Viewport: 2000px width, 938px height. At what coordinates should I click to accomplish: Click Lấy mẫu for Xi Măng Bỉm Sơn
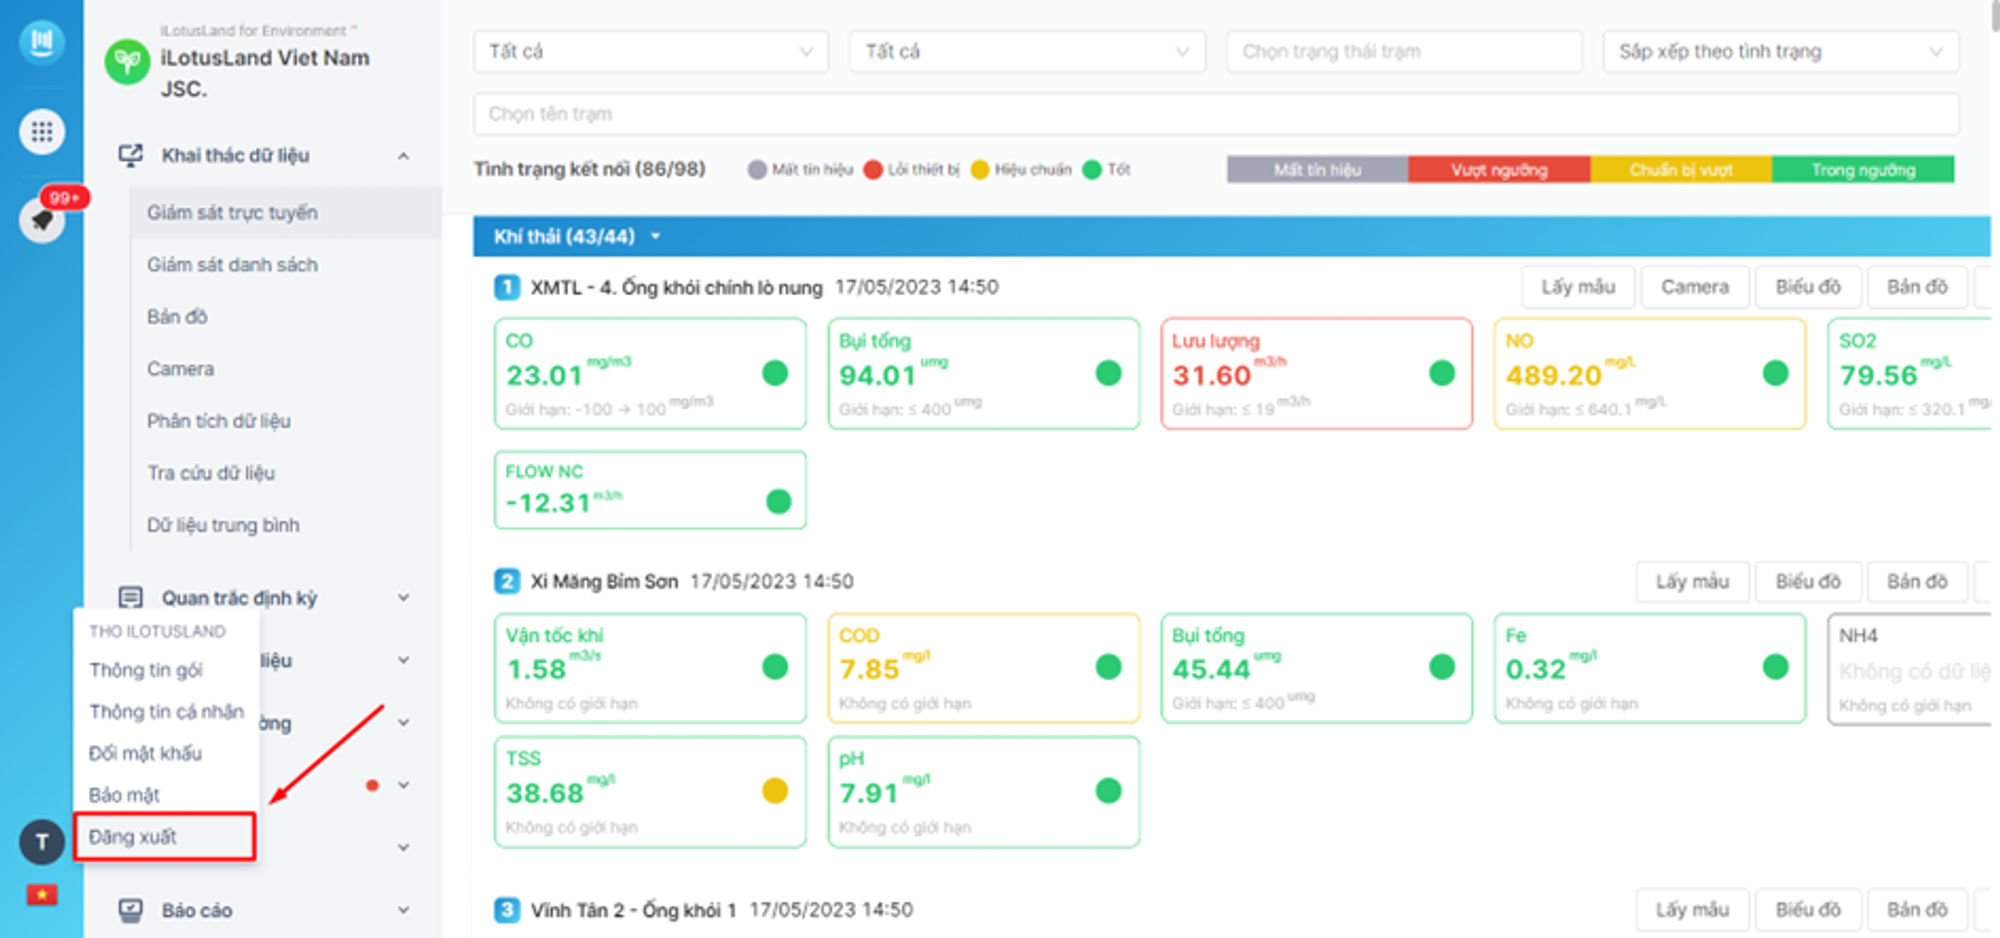(x=1692, y=582)
